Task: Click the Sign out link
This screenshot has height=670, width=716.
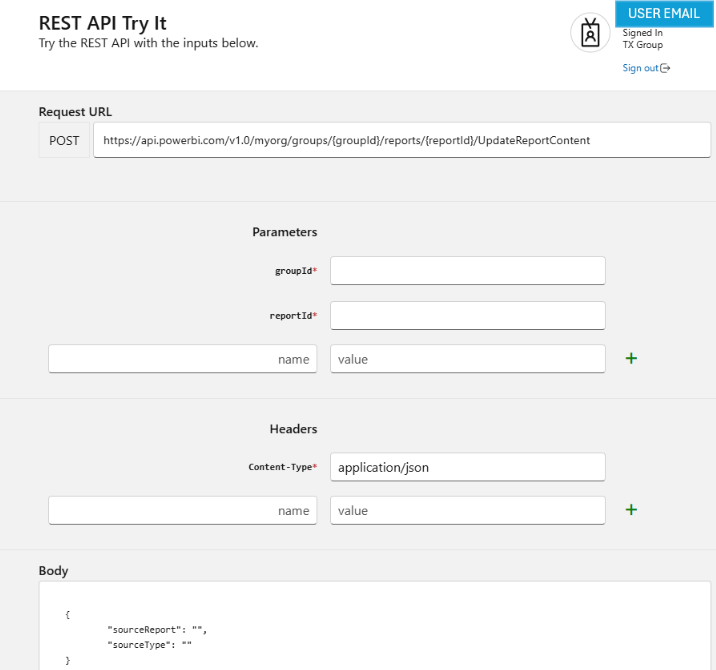Action: click(x=640, y=68)
